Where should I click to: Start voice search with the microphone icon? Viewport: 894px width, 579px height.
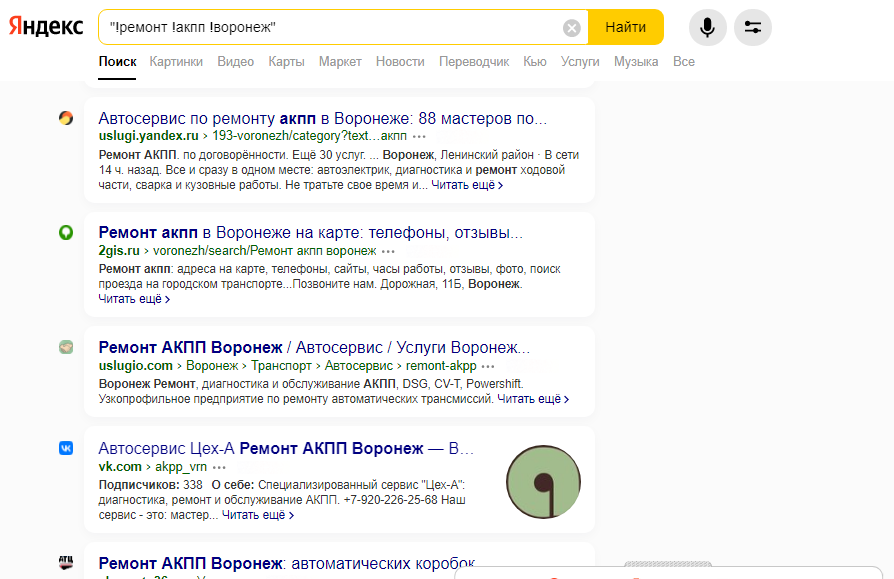708,27
